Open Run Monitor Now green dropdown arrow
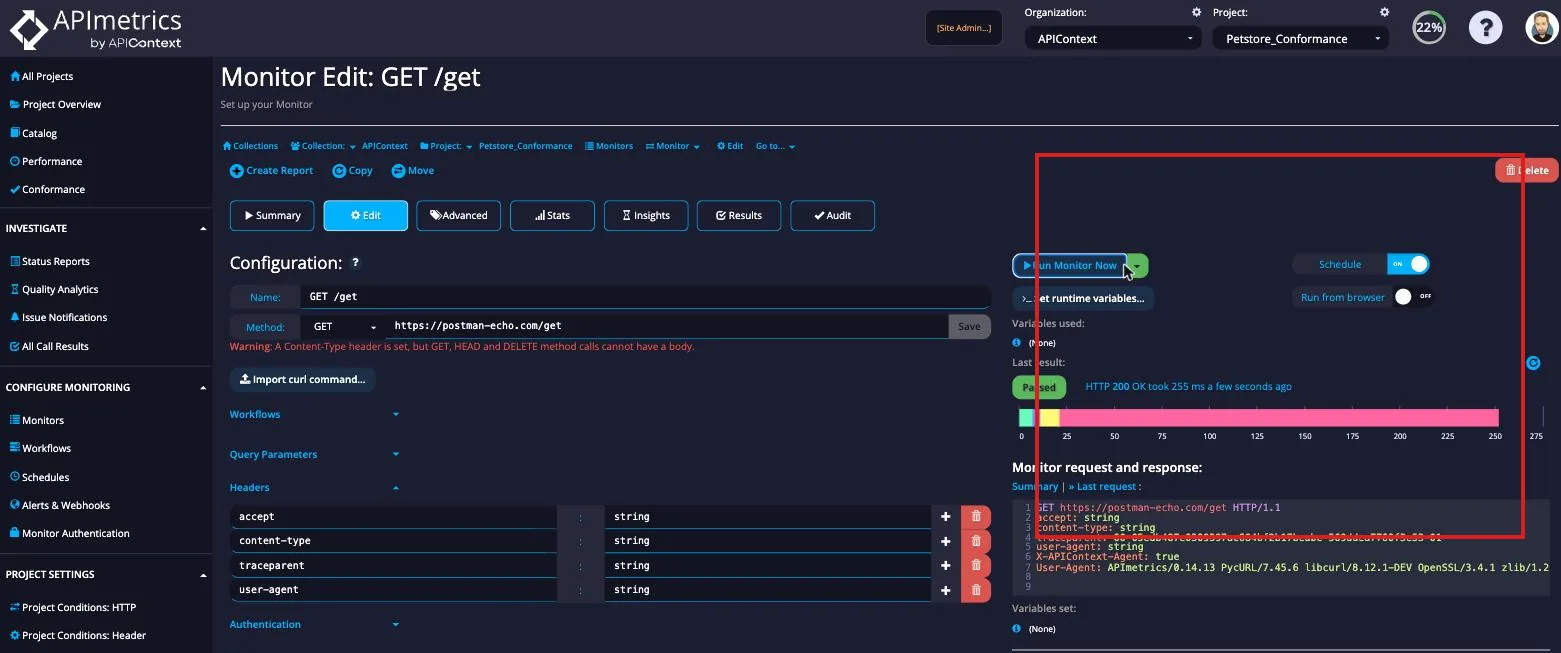The width and height of the screenshot is (1561, 653). tap(1139, 266)
